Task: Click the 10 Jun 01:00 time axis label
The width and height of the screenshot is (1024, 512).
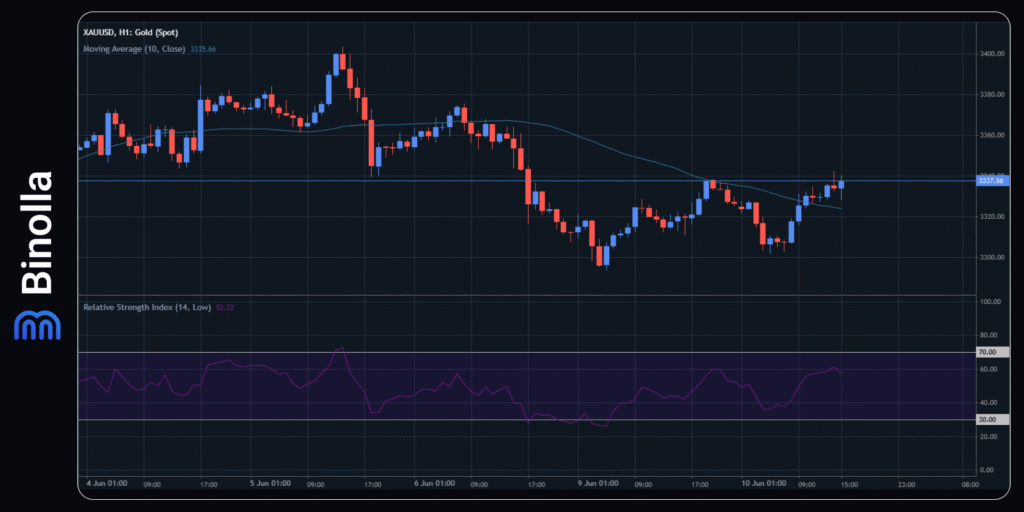Action: (x=765, y=483)
